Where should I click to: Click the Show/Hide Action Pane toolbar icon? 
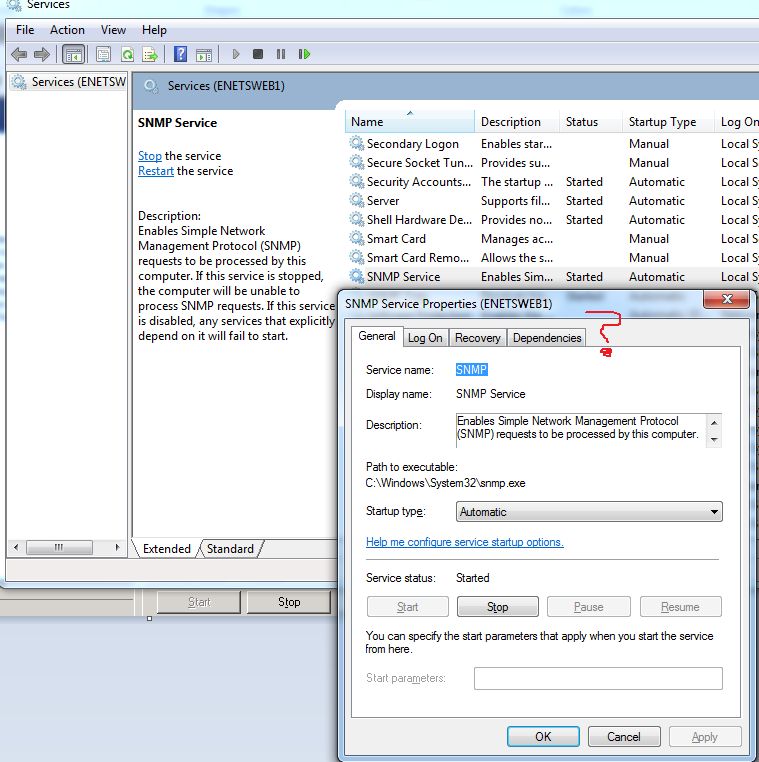pyautogui.click(x=204, y=55)
